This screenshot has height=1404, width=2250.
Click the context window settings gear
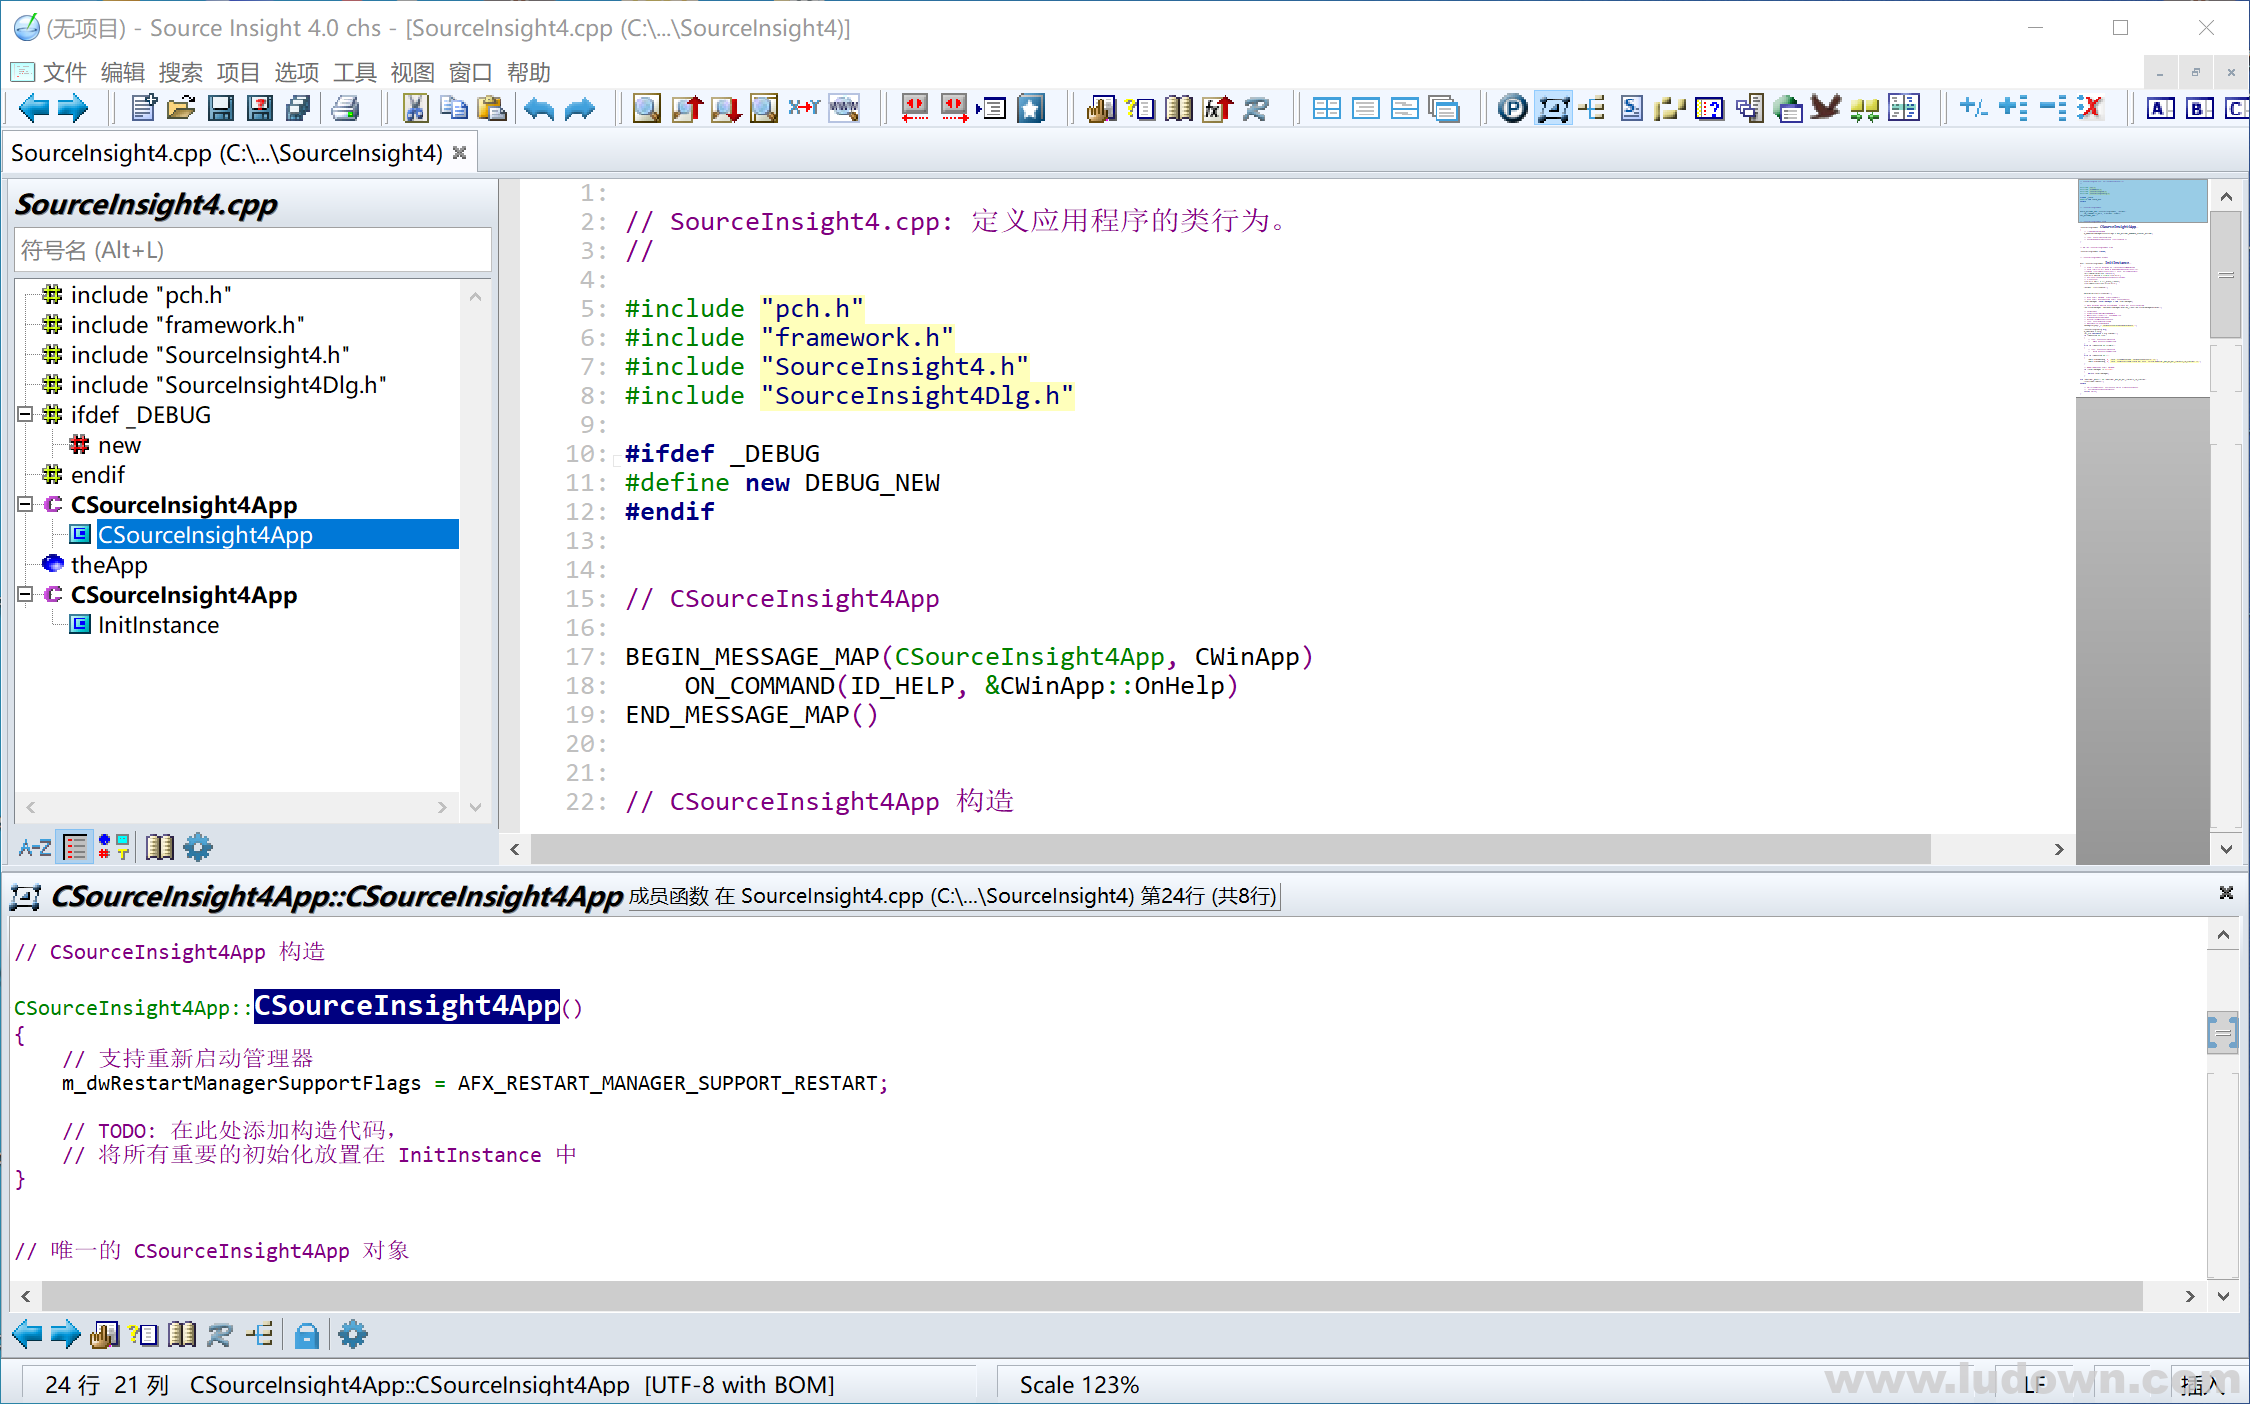353,1335
